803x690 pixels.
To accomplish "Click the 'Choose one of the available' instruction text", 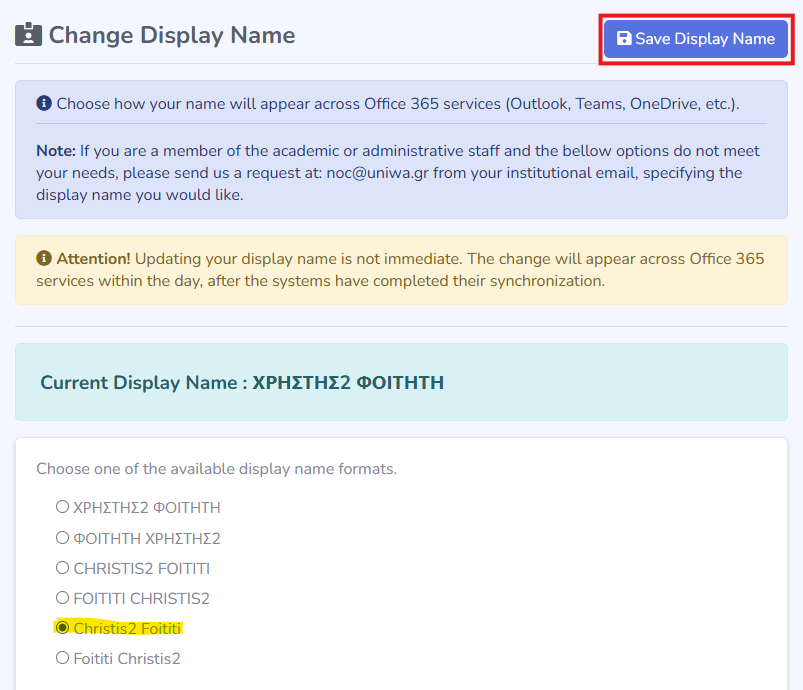I will (217, 469).
